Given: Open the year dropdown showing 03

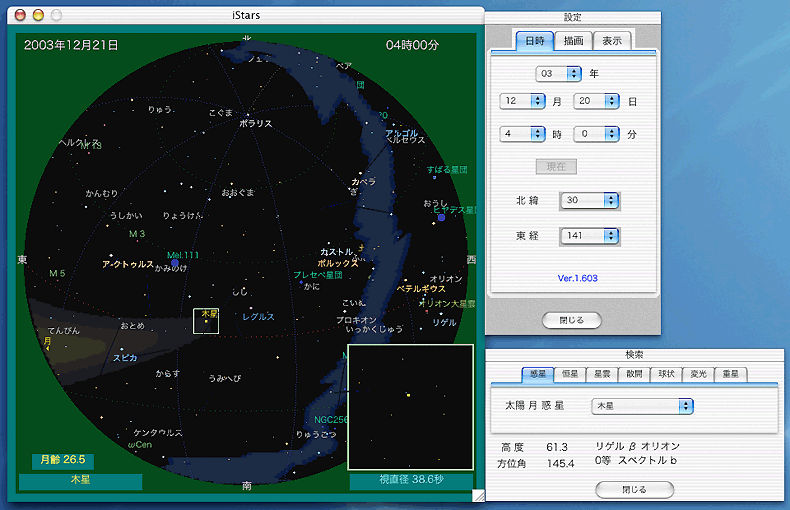Looking at the screenshot, I should [558, 74].
